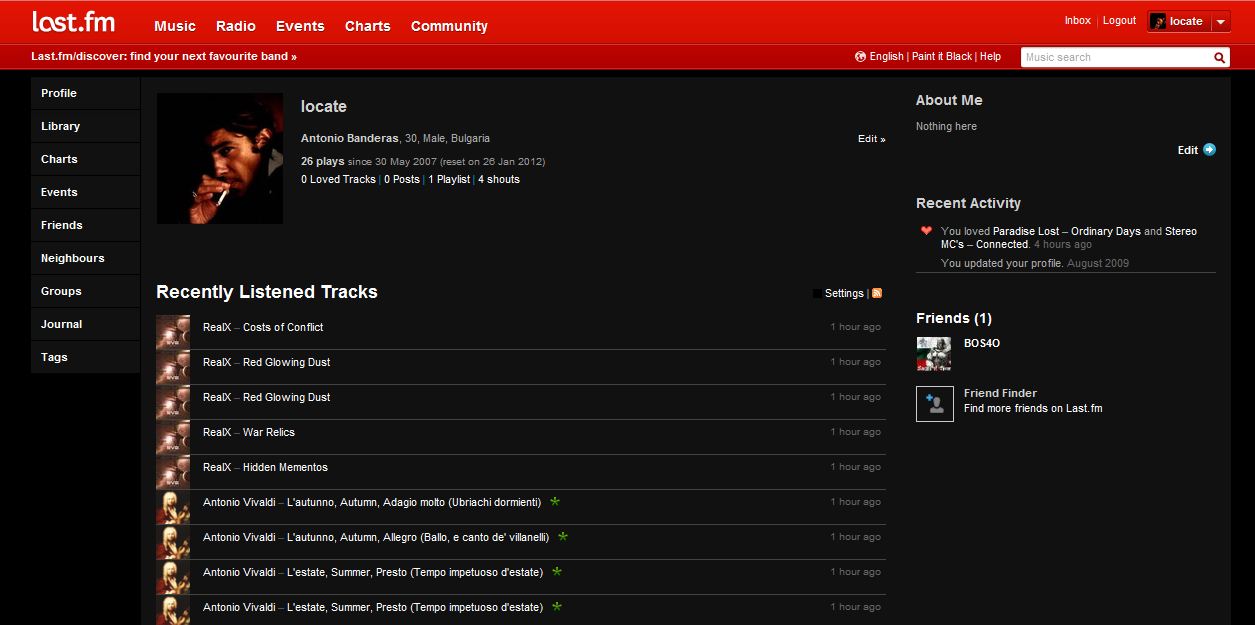The height and width of the screenshot is (625, 1255).
Task: Open BOS4O friend name link
Action: pyautogui.click(x=982, y=343)
